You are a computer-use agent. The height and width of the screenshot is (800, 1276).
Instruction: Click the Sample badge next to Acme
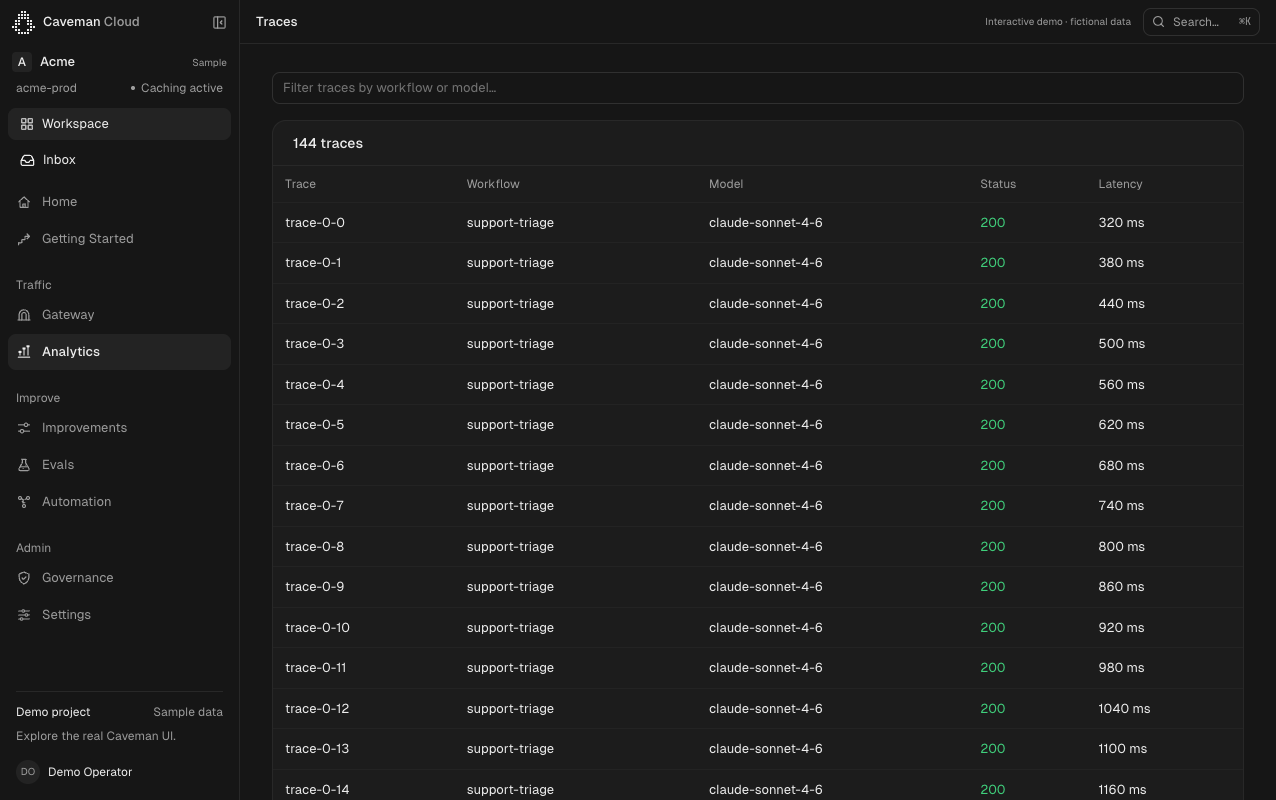click(209, 63)
